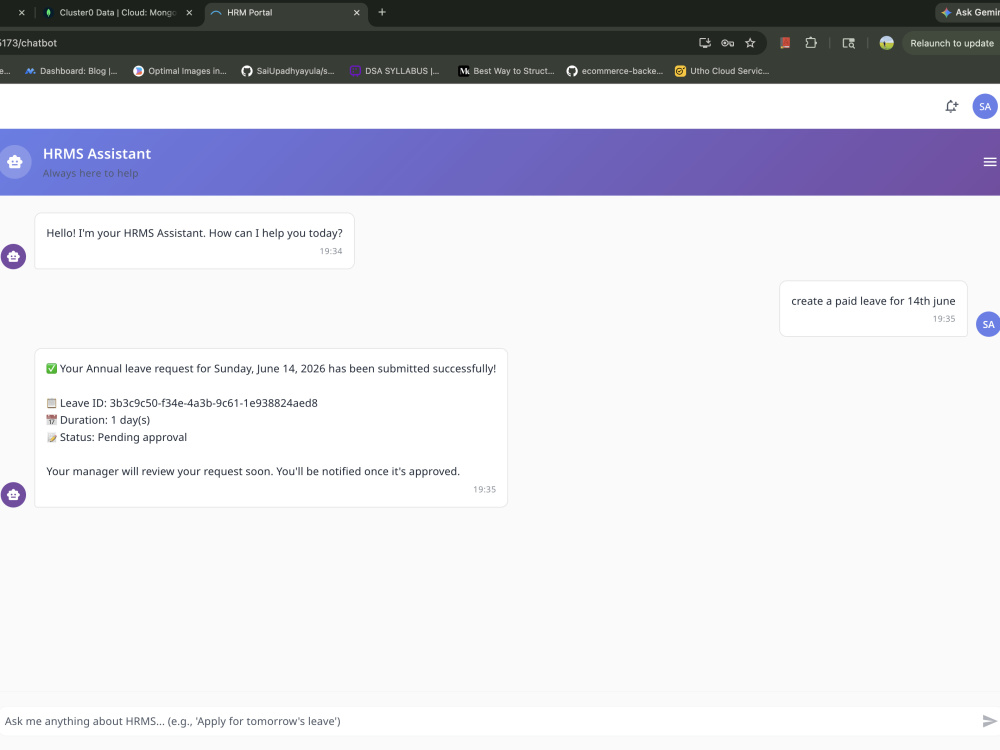
Task: Click the create a paid leave message
Action: [873, 301]
